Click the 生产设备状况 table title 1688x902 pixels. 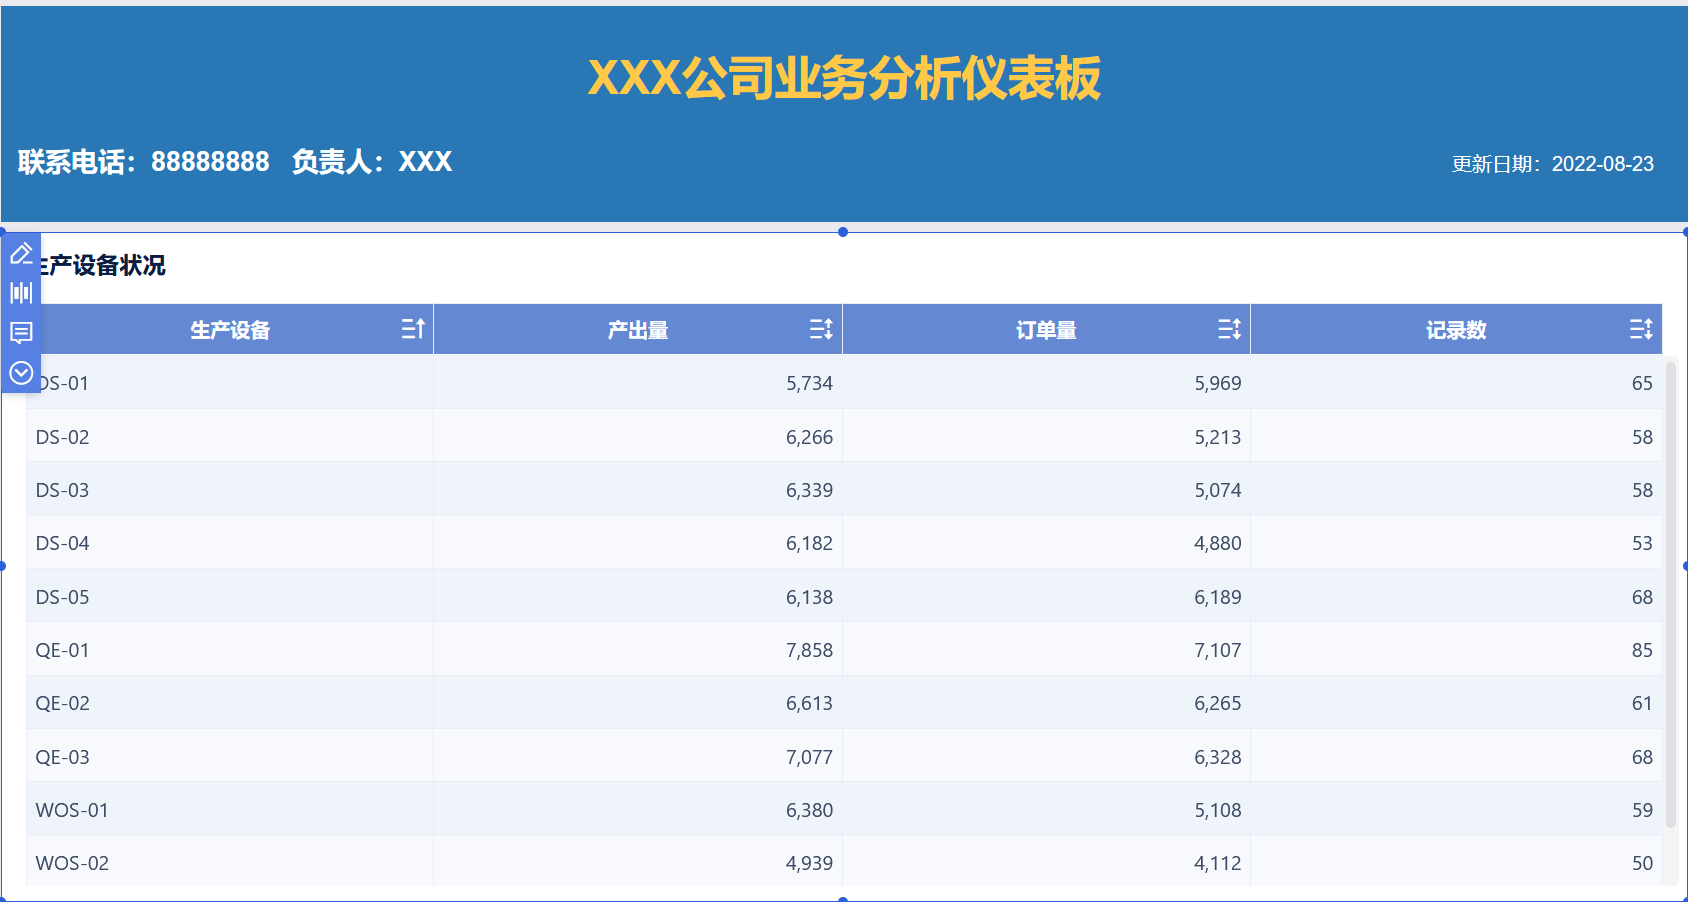tap(102, 265)
